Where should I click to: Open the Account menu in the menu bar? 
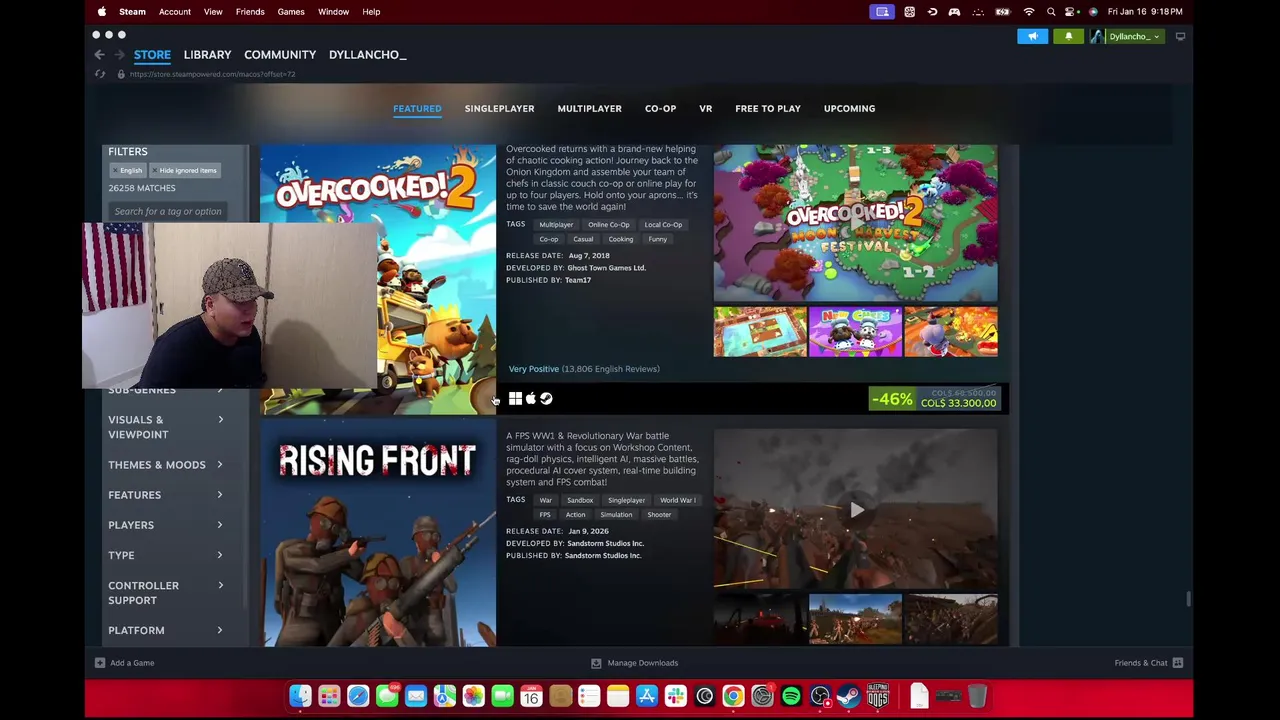174,12
